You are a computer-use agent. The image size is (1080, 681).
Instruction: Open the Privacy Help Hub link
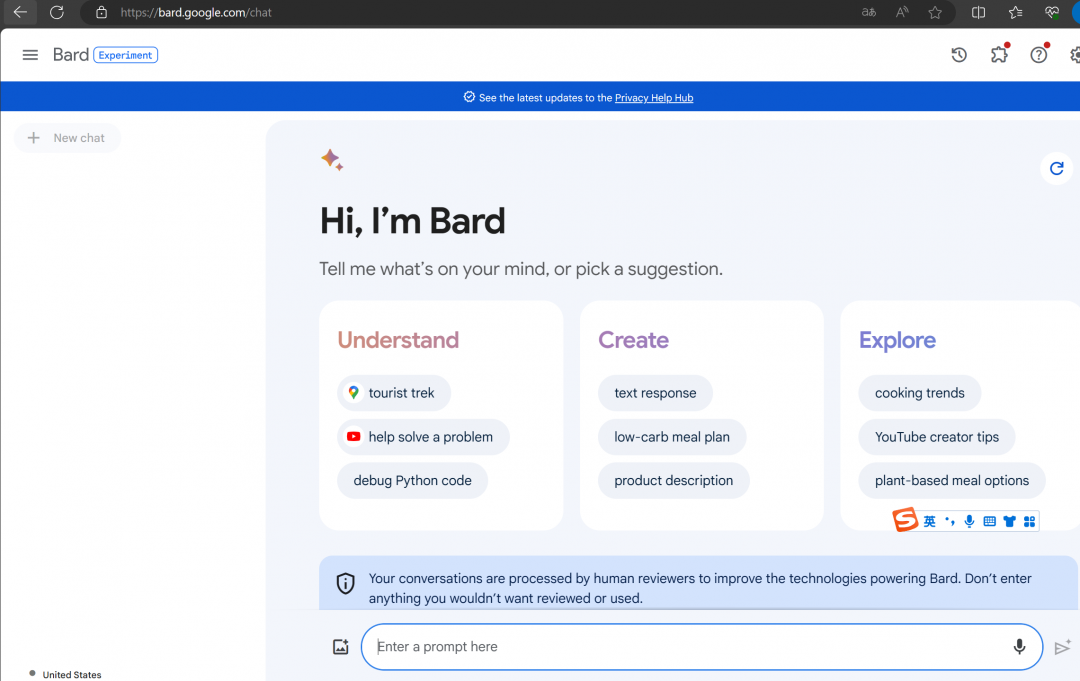(654, 98)
